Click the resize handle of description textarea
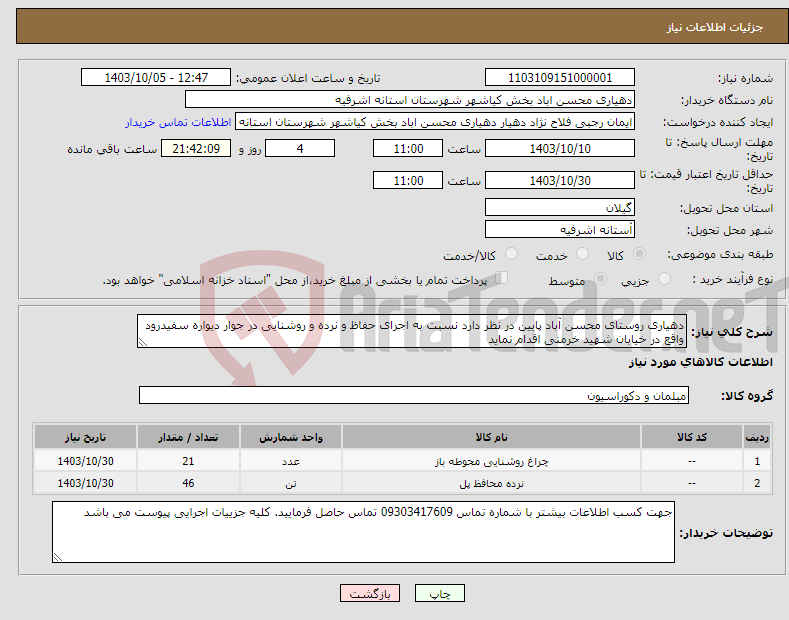 click(142, 343)
